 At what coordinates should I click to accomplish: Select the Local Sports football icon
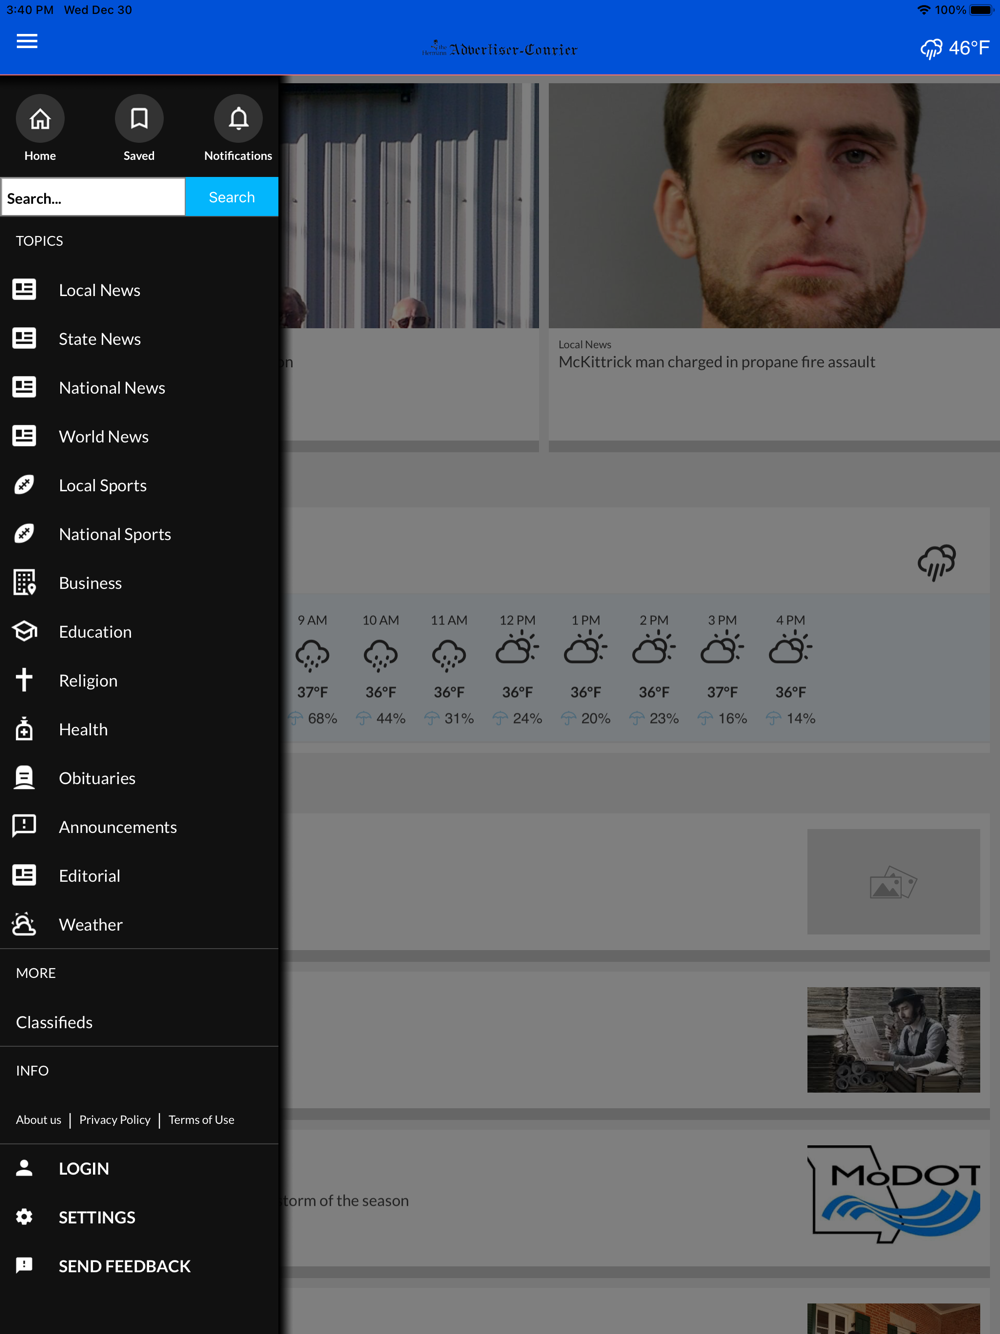[24, 485]
